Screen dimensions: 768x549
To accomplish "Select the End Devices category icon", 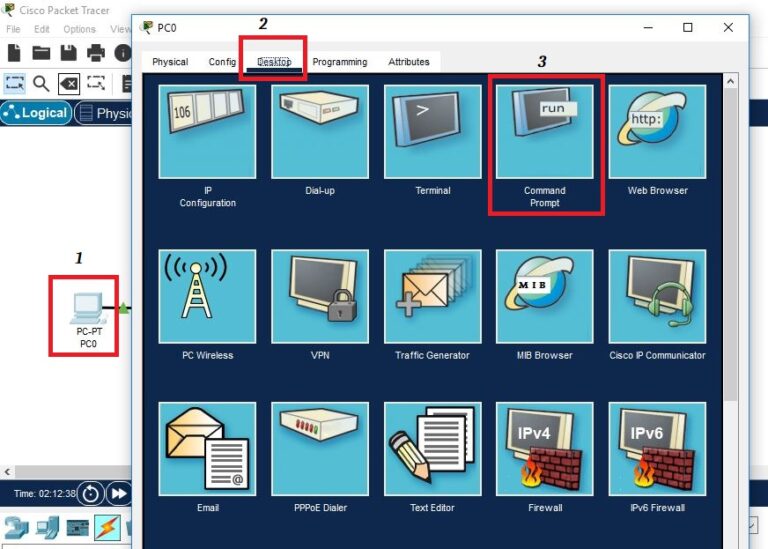I will tap(47, 528).
